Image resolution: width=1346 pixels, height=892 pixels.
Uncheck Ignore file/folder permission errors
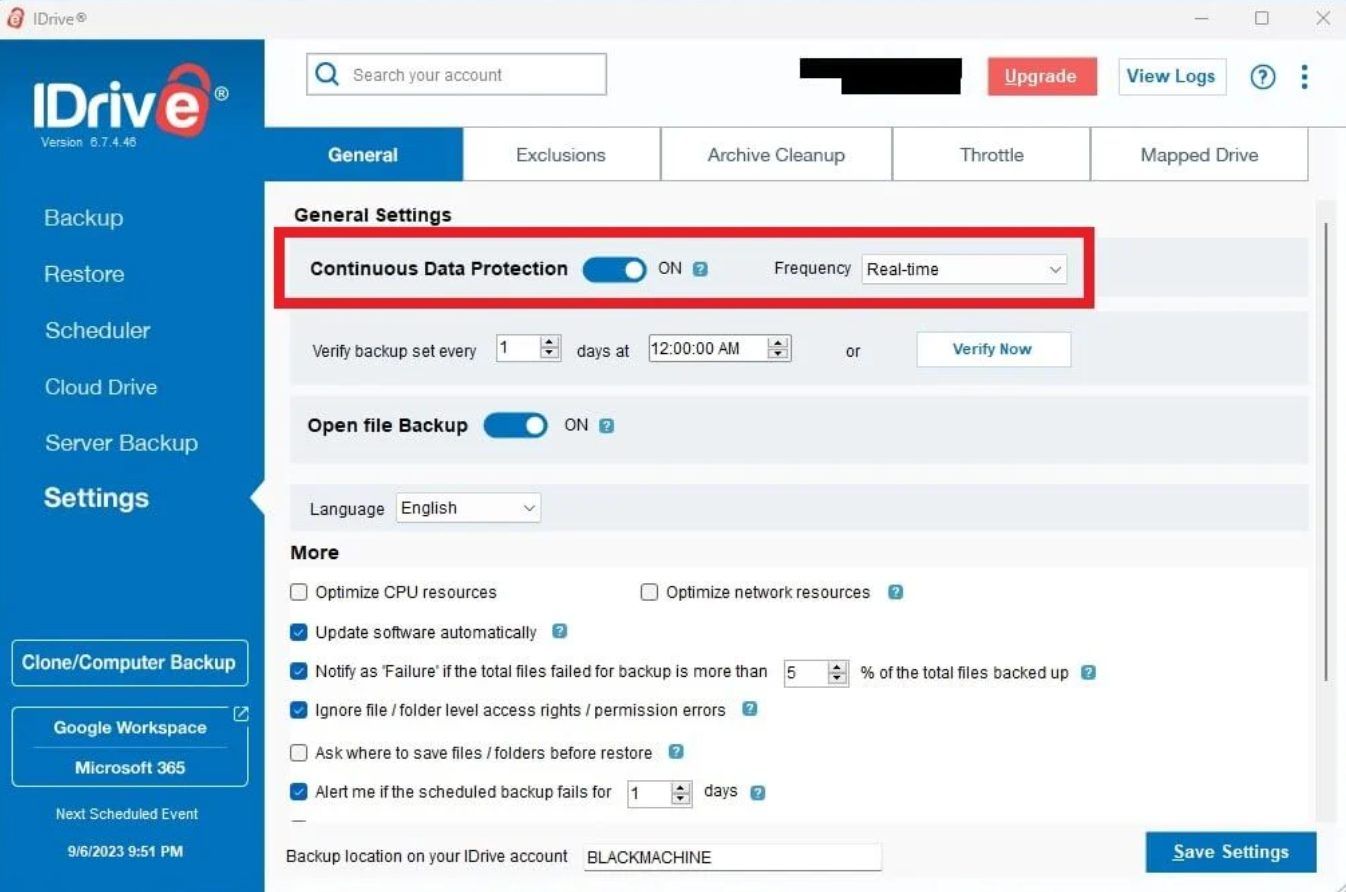click(x=299, y=710)
